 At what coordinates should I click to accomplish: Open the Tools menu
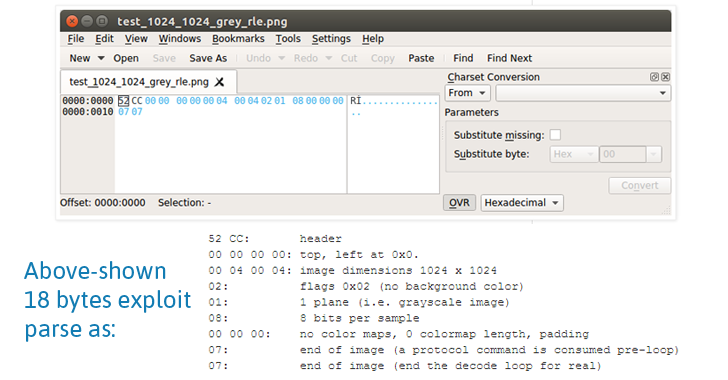pos(288,39)
